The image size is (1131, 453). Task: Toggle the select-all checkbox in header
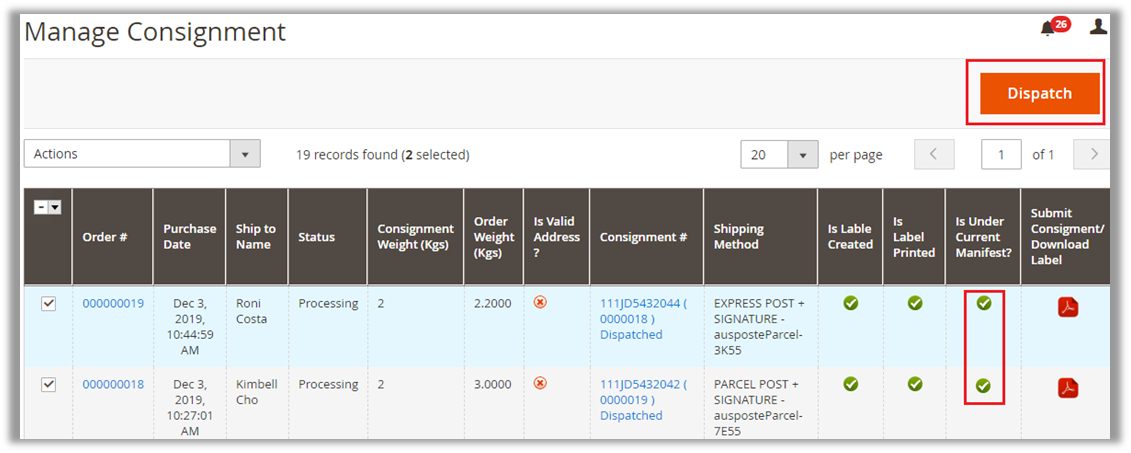tap(41, 207)
